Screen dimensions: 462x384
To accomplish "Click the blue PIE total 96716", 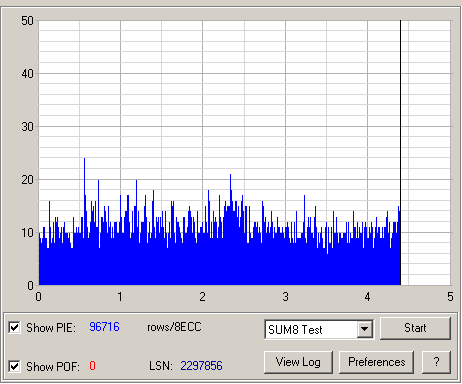I will click(104, 327).
